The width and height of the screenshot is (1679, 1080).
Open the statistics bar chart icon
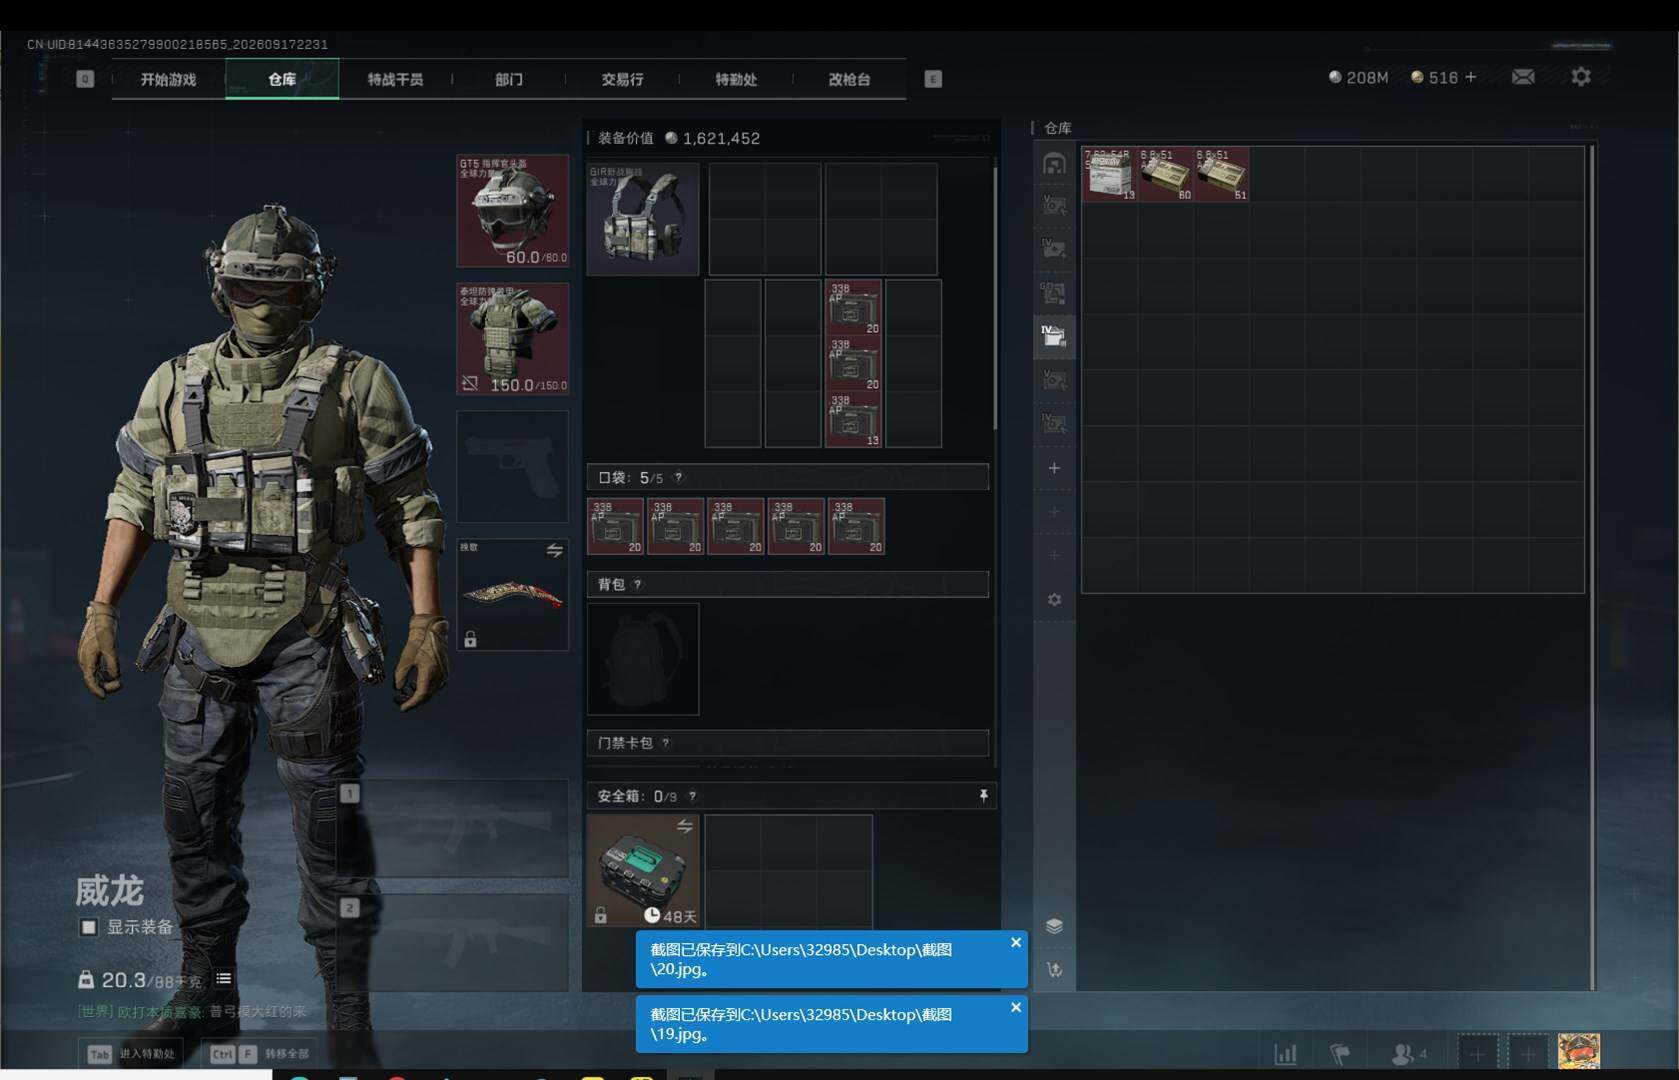pos(1285,1054)
